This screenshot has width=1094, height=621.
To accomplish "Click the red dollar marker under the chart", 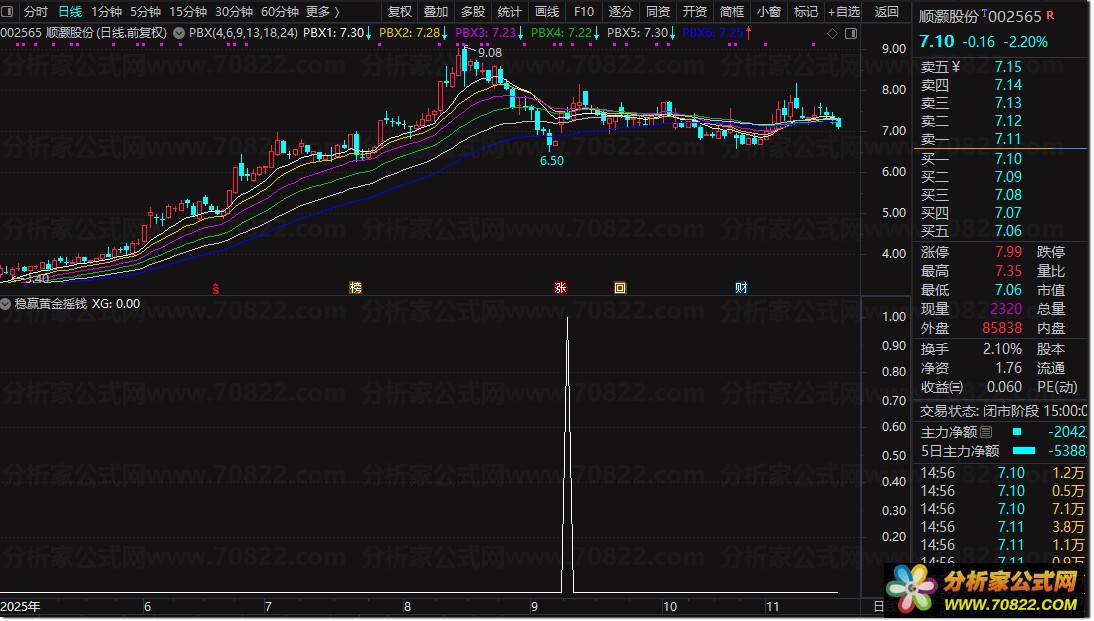I will [x=216, y=289].
